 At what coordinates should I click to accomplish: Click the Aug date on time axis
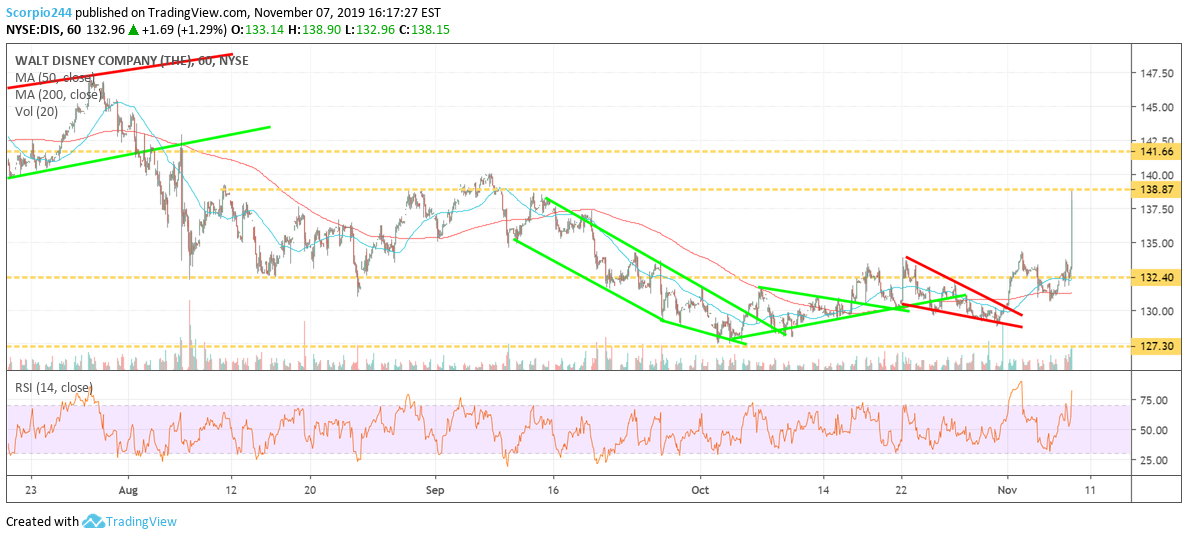[x=128, y=490]
